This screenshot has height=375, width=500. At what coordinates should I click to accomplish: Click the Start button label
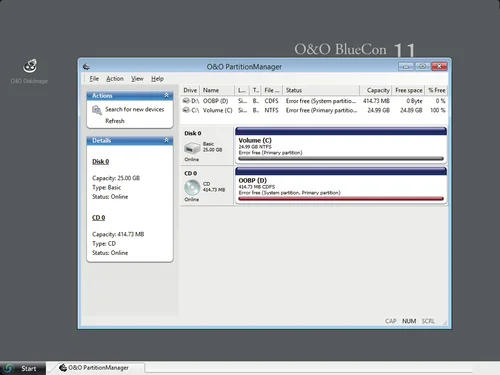29,368
